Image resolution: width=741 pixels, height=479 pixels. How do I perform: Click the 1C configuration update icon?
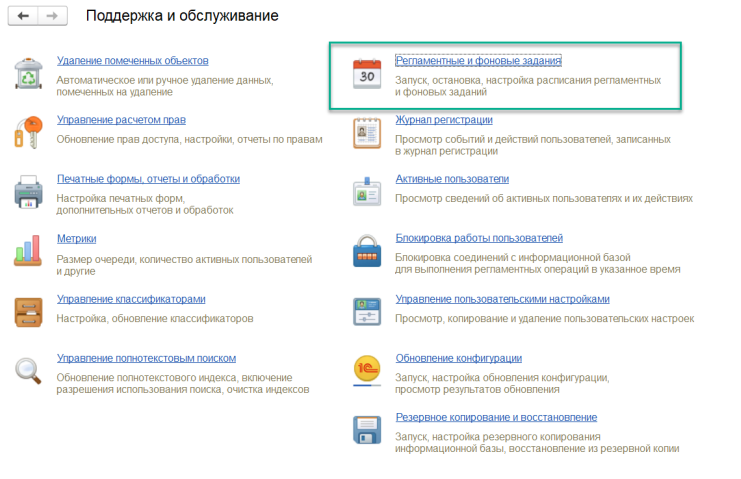(x=367, y=370)
